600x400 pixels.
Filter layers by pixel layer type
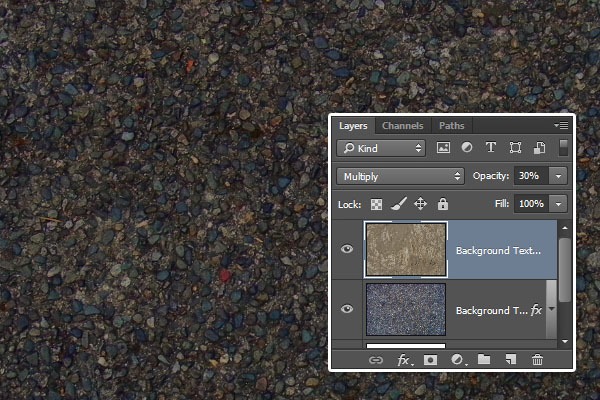click(444, 148)
